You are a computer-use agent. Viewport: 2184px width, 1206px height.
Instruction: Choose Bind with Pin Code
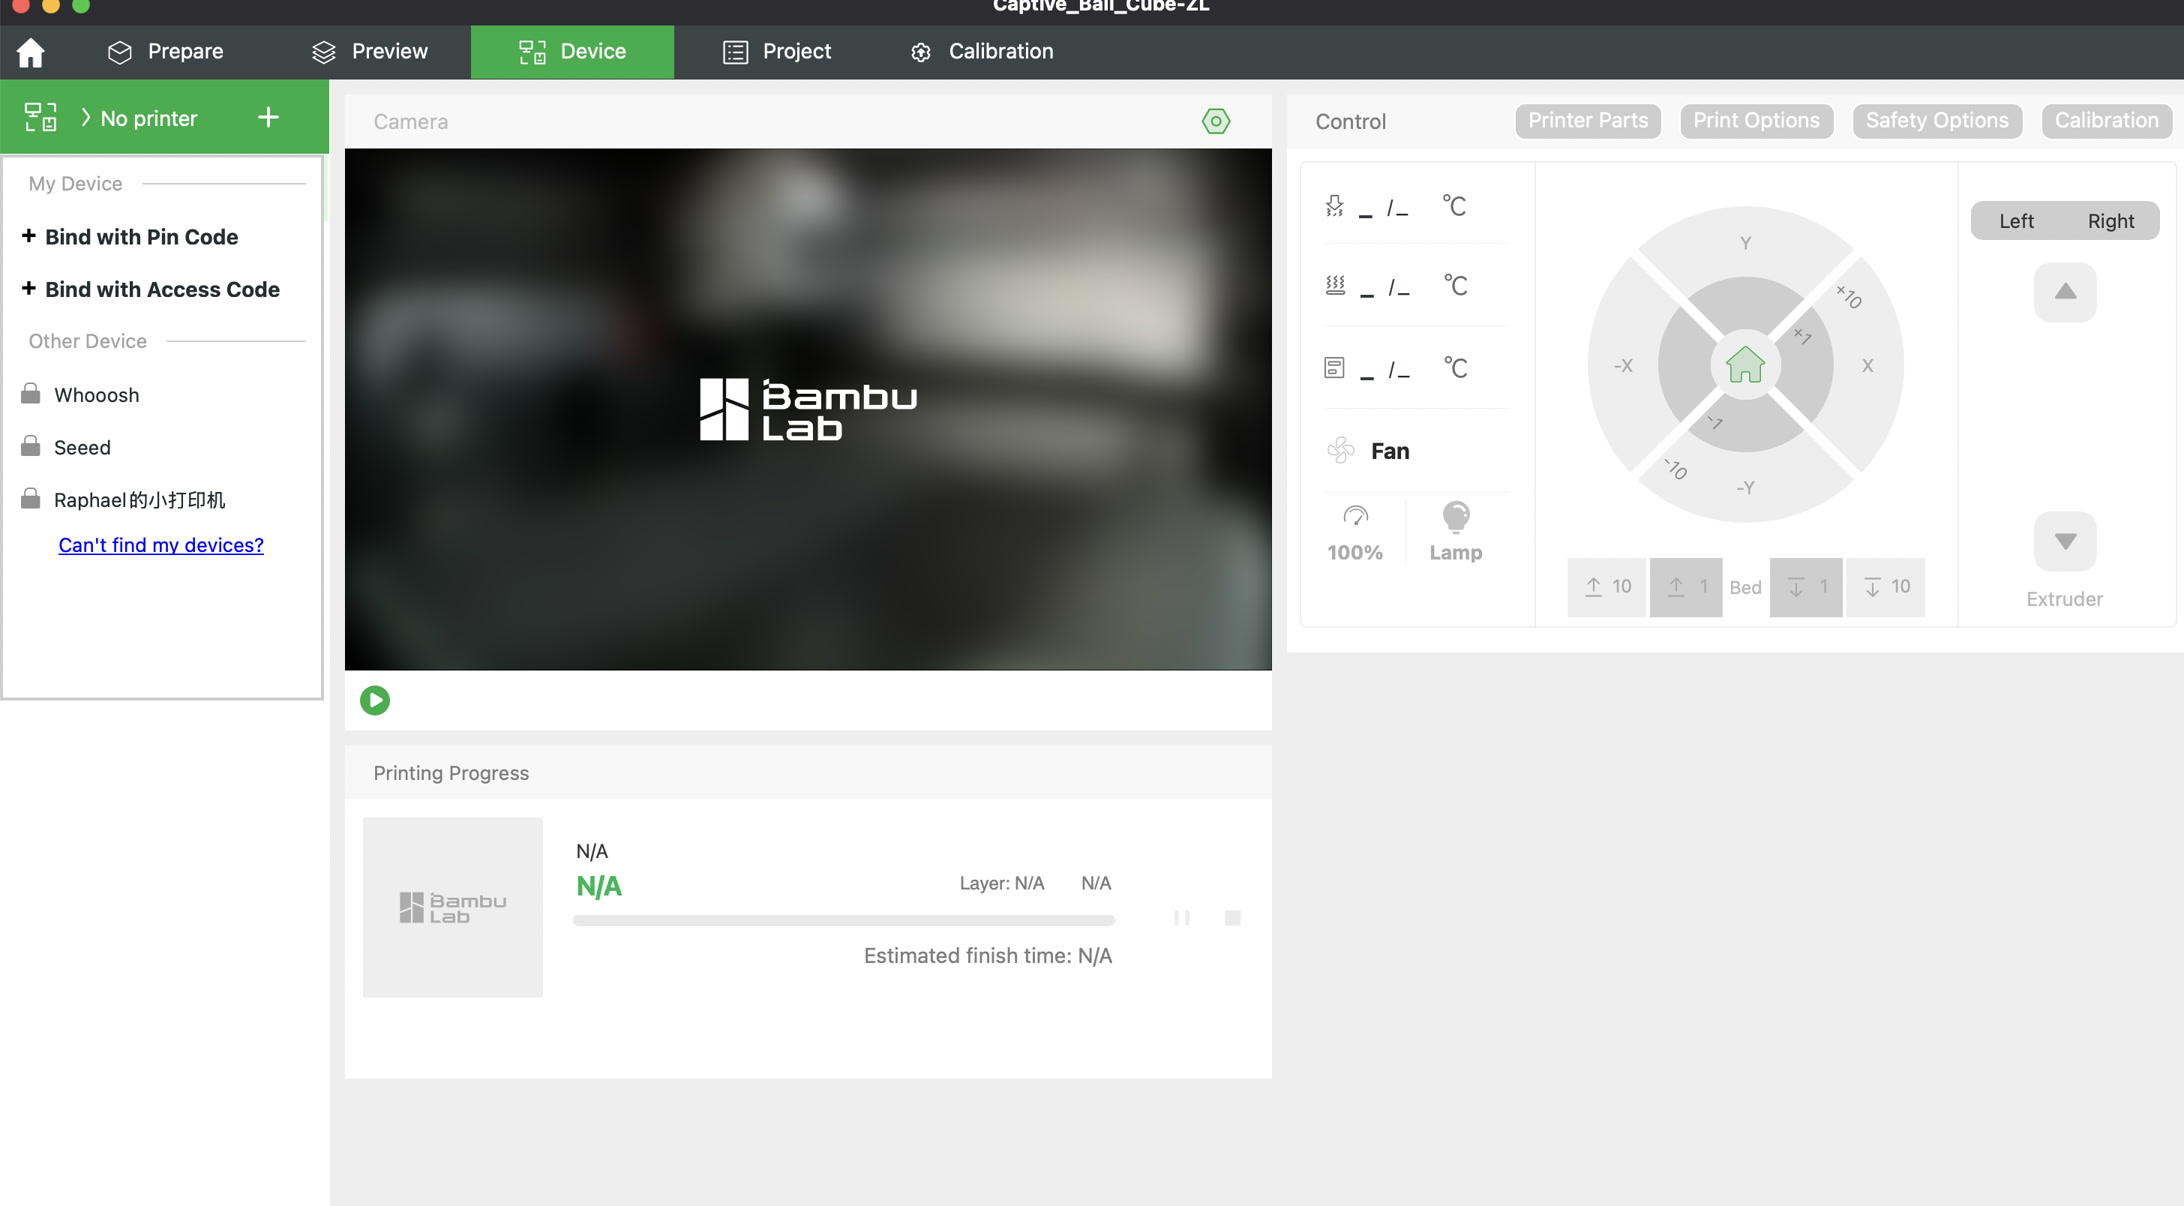tap(130, 237)
